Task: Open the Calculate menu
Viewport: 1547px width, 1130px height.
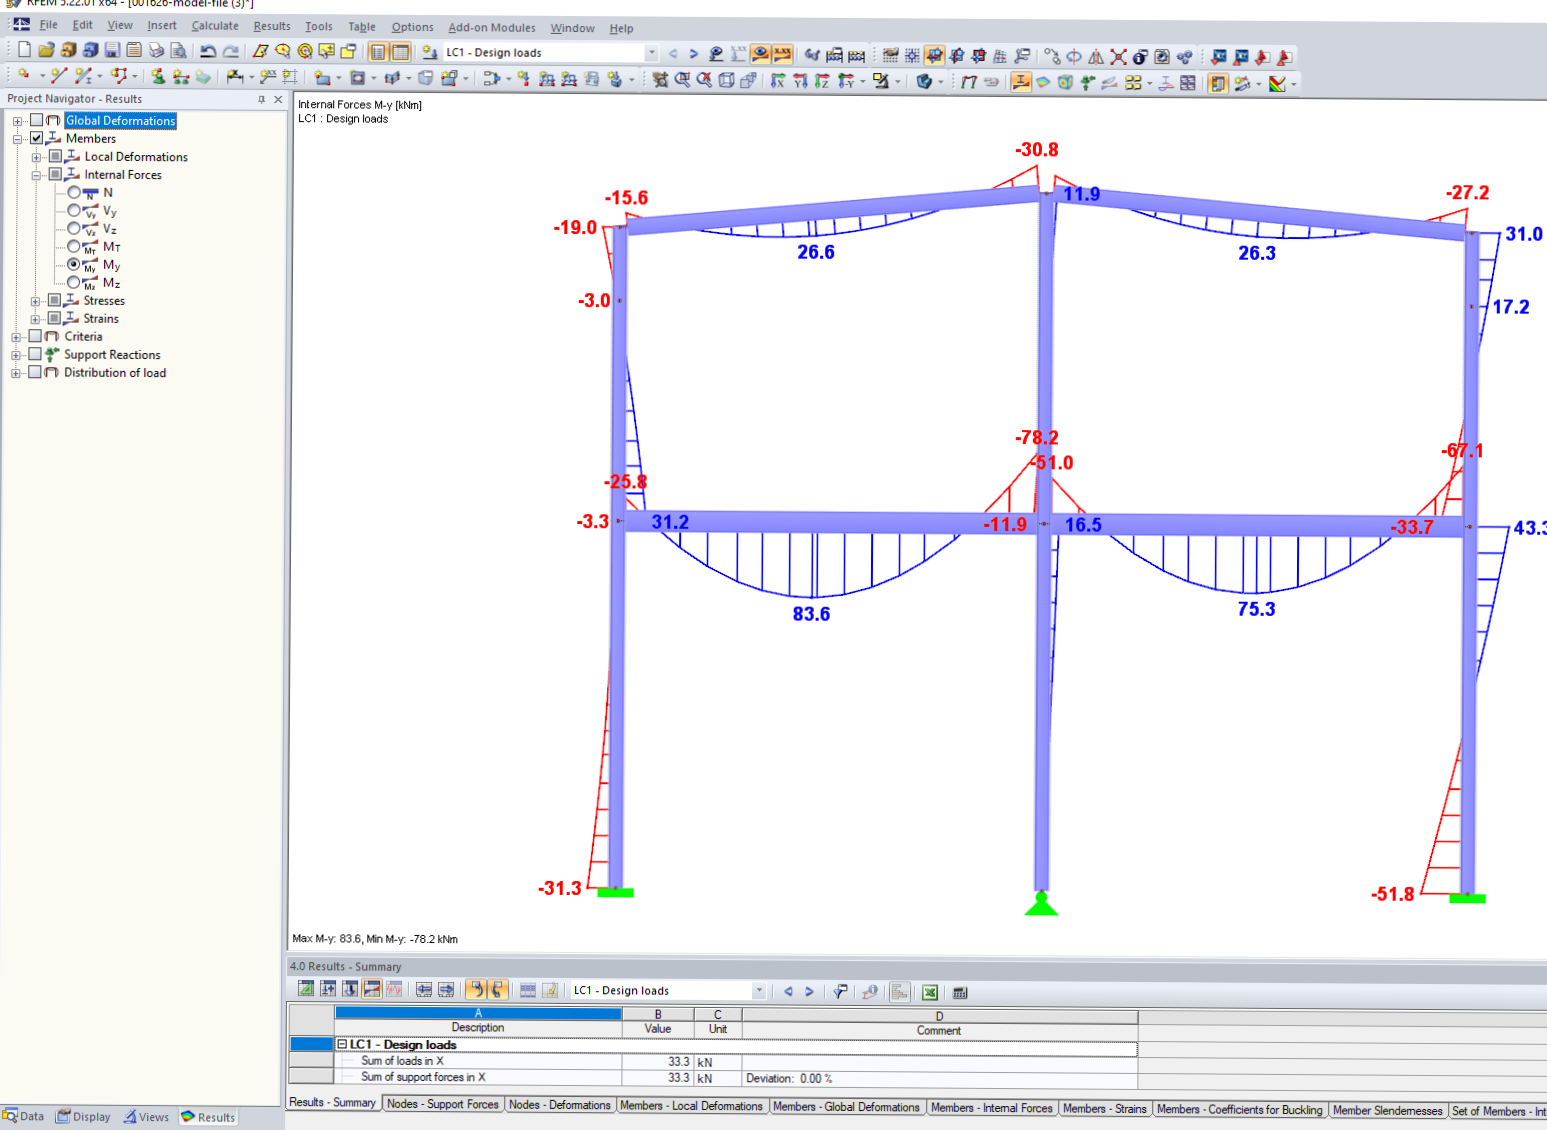Action: pos(215,26)
